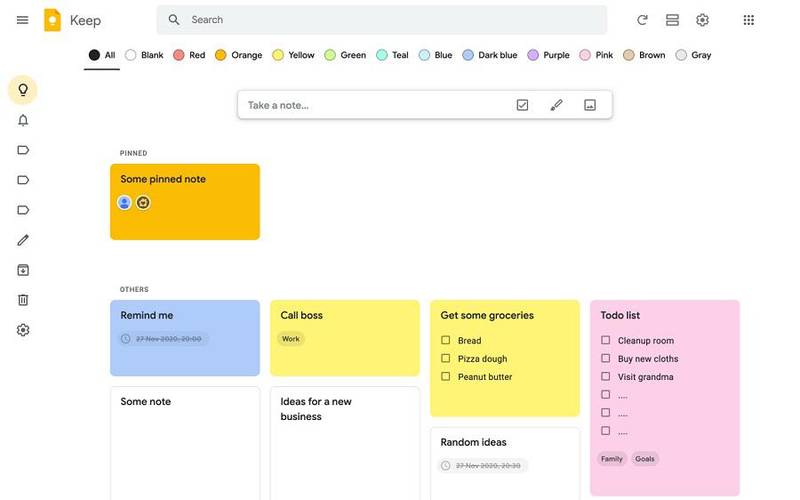Filter notes by Blank color
Viewport: 800px width, 500px height.
pyautogui.click(x=144, y=55)
